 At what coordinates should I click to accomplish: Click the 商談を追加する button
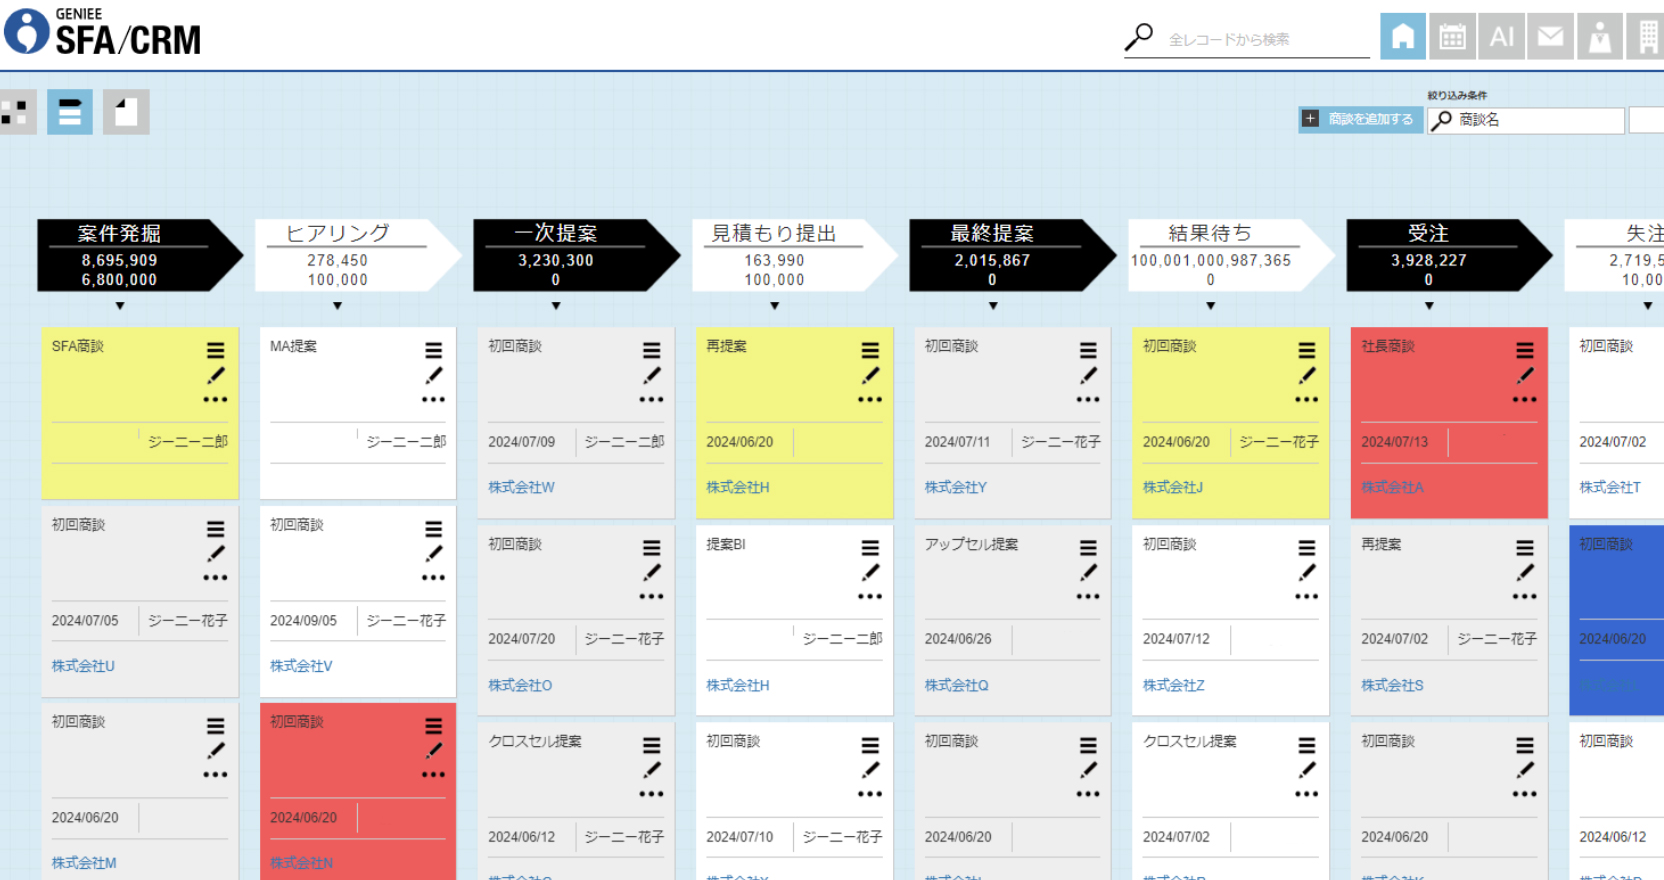pos(1361,119)
